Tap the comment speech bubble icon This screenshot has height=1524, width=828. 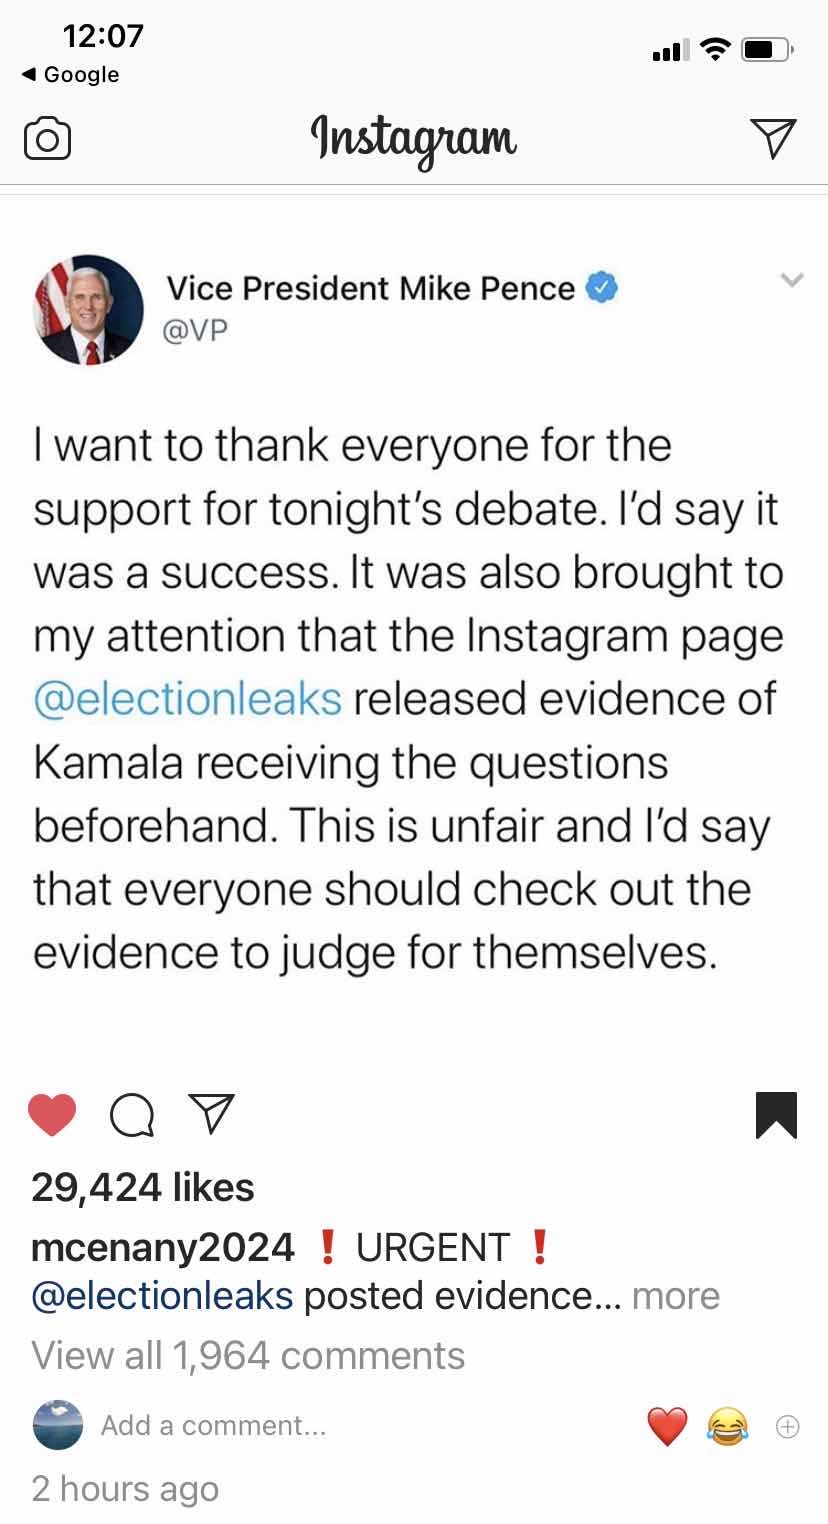click(132, 1115)
